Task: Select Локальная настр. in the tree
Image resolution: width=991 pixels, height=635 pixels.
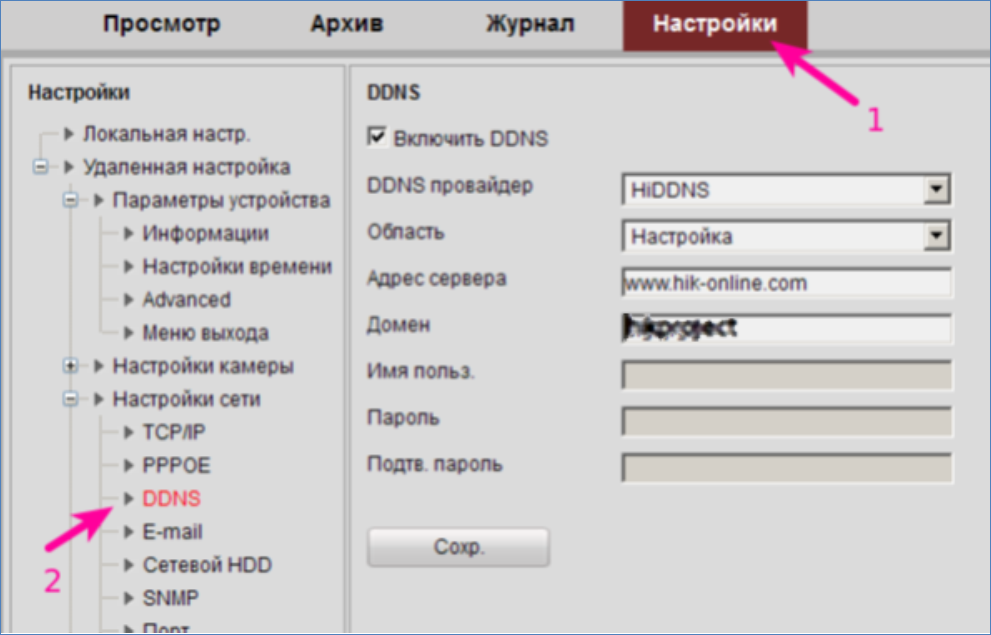Action: pyautogui.click(x=166, y=134)
